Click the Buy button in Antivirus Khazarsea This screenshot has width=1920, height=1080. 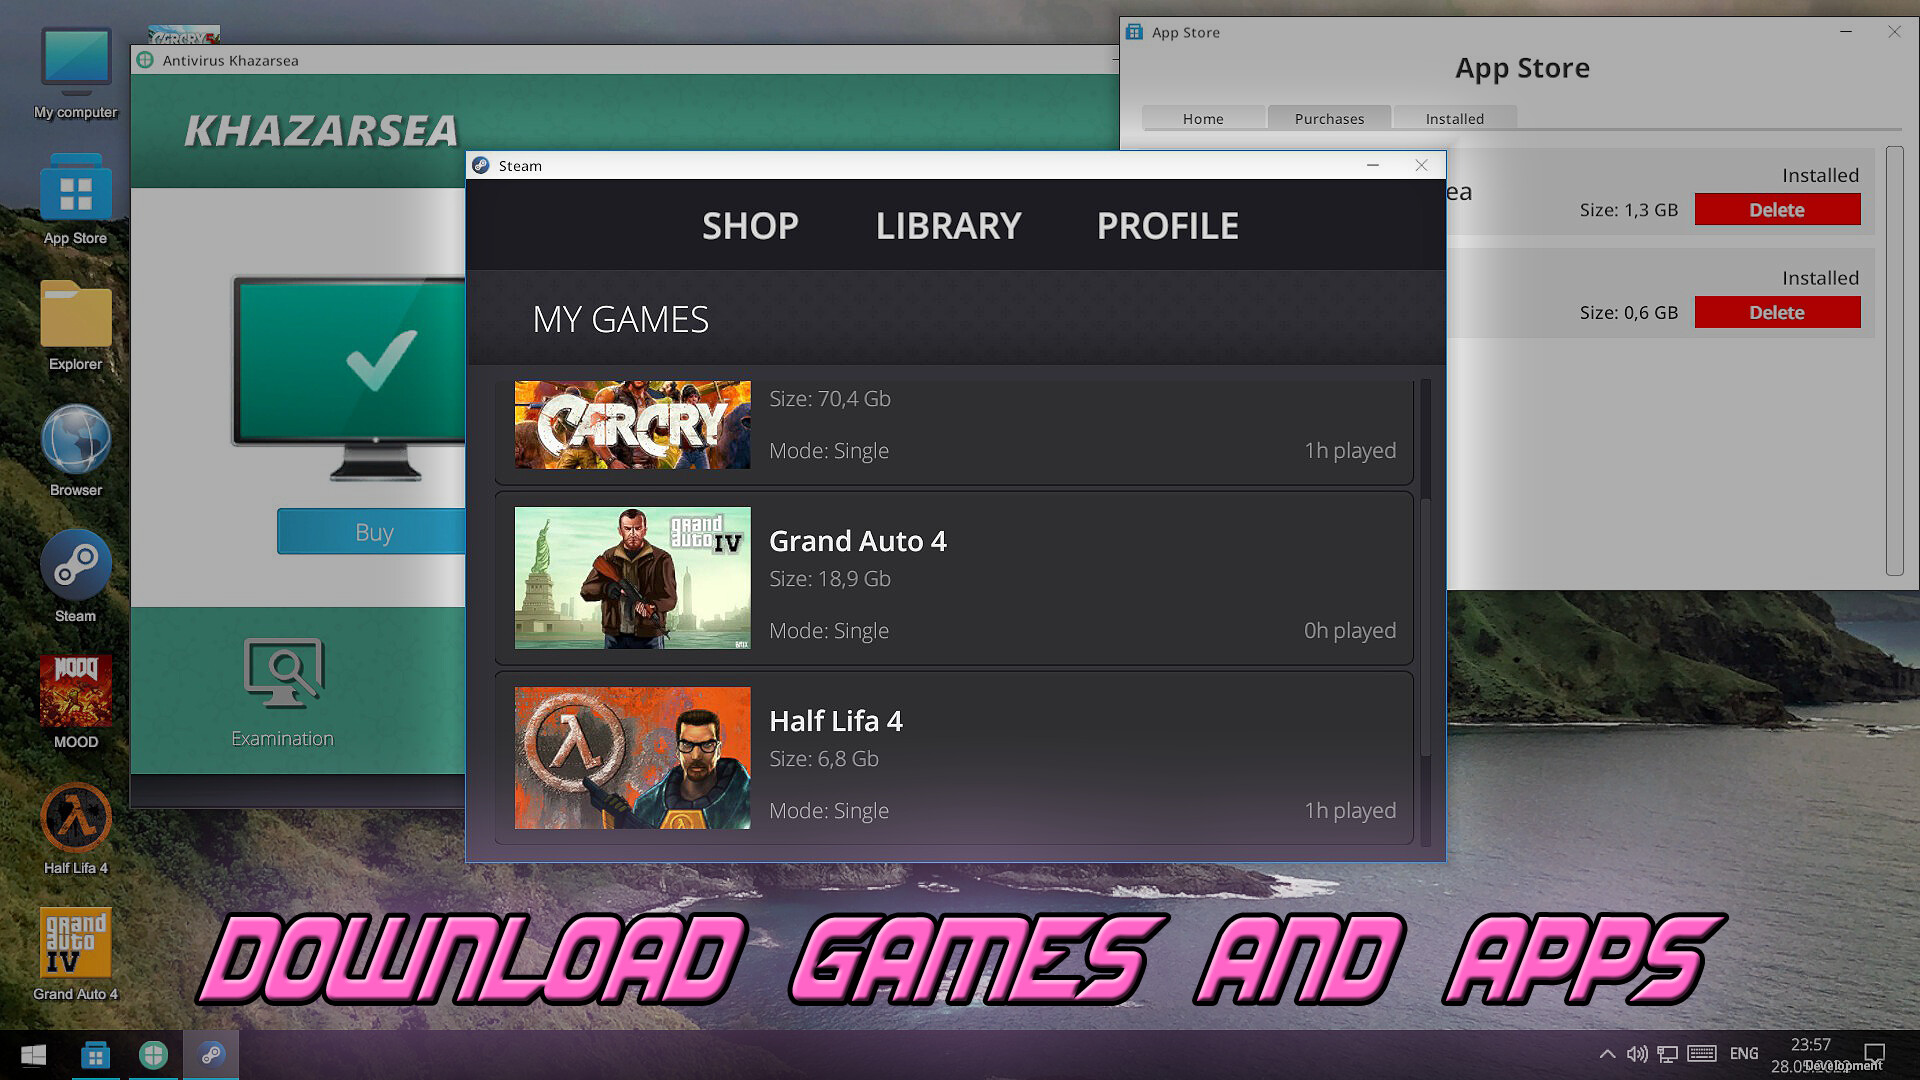pos(372,531)
